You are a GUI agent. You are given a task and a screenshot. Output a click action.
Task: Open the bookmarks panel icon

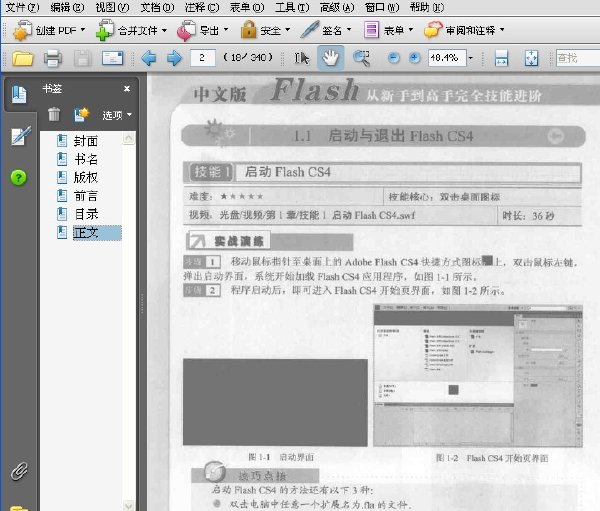coord(19,94)
